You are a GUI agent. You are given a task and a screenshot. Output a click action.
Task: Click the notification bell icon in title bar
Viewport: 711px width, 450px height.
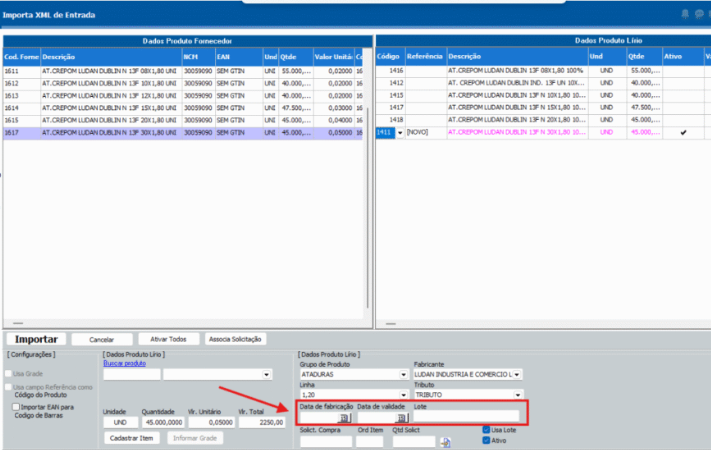point(685,14)
